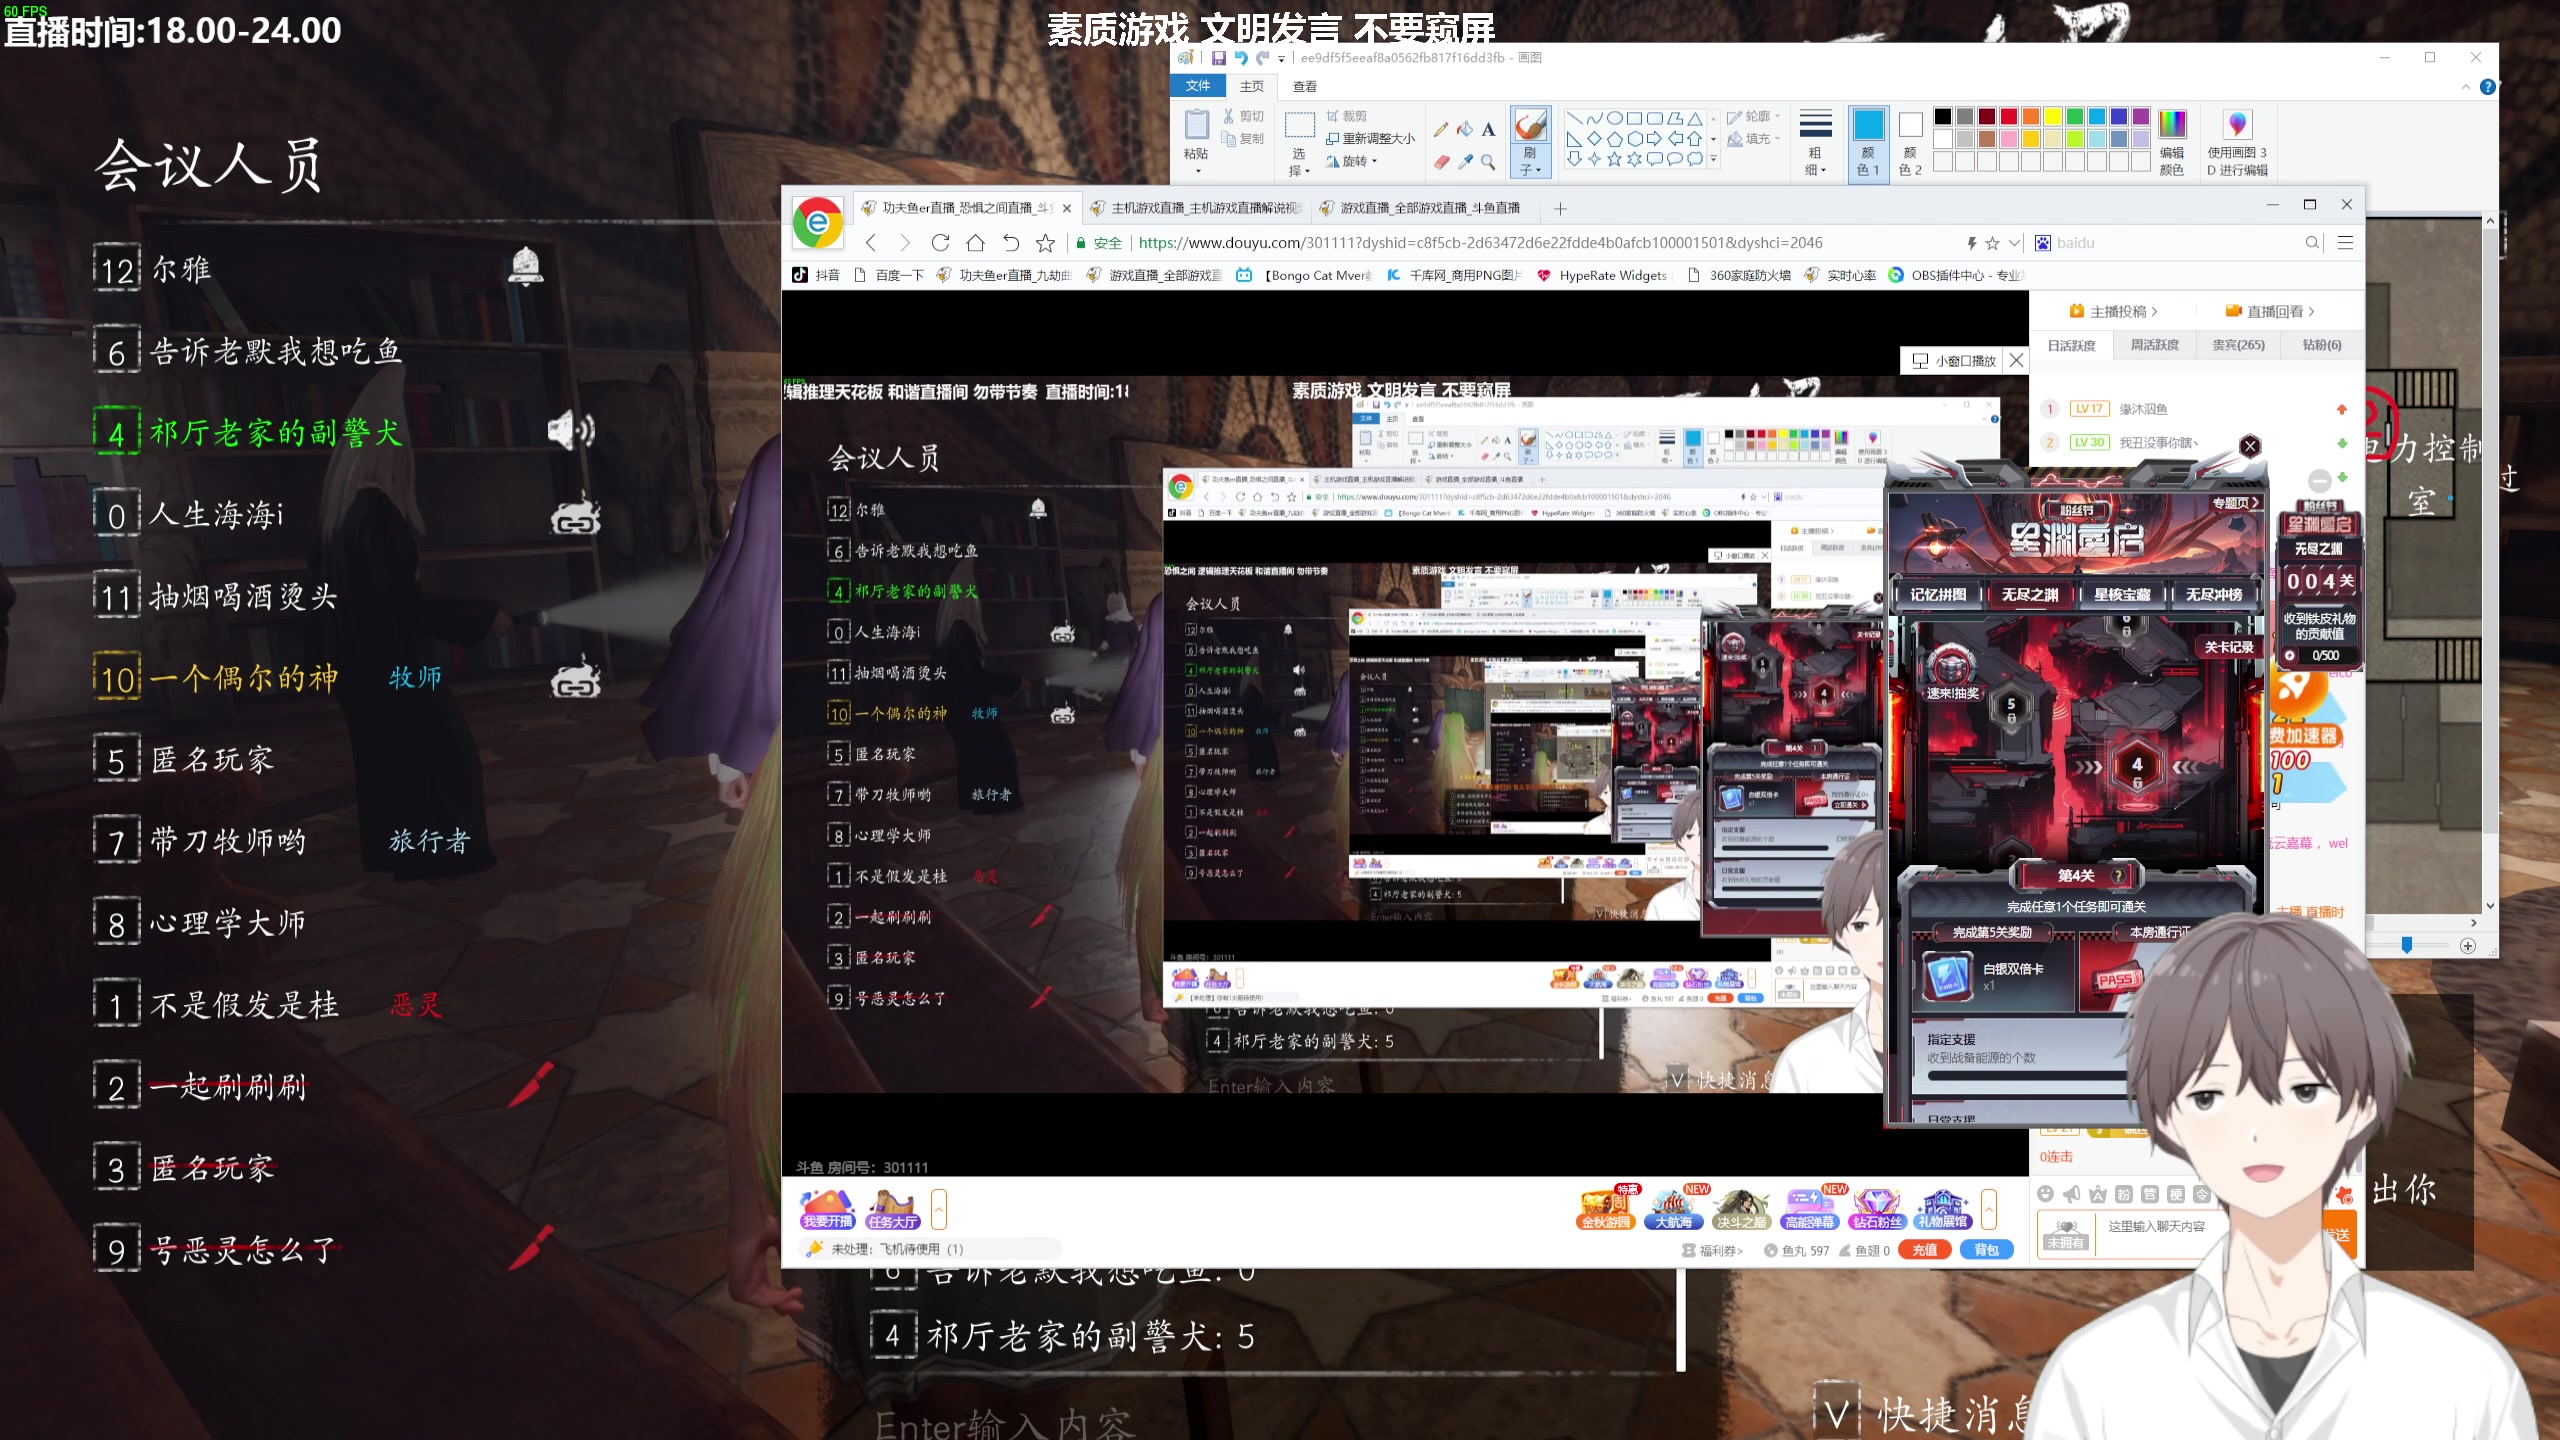
Task: Toggle the link icon beside 人生海海i
Action: point(576,515)
